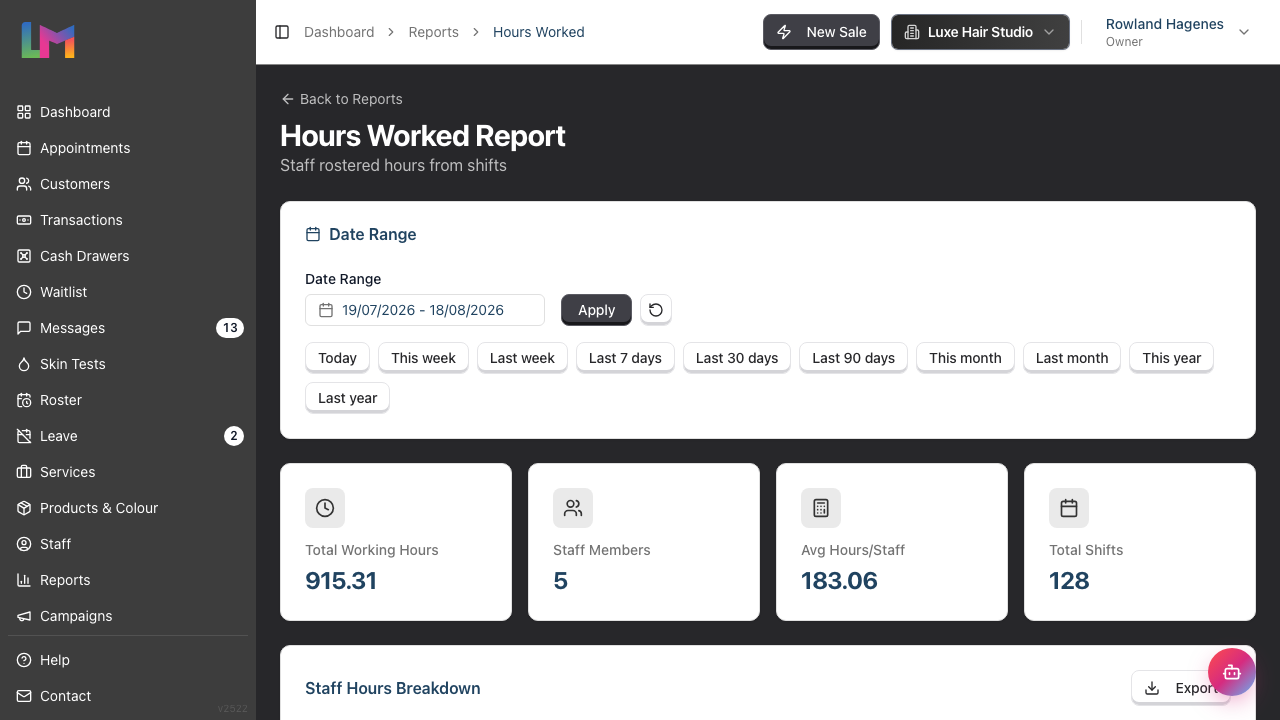Click the Campaigns megaphone icon
Viewport: 1280px width, 720px height.
coord(24,616)
